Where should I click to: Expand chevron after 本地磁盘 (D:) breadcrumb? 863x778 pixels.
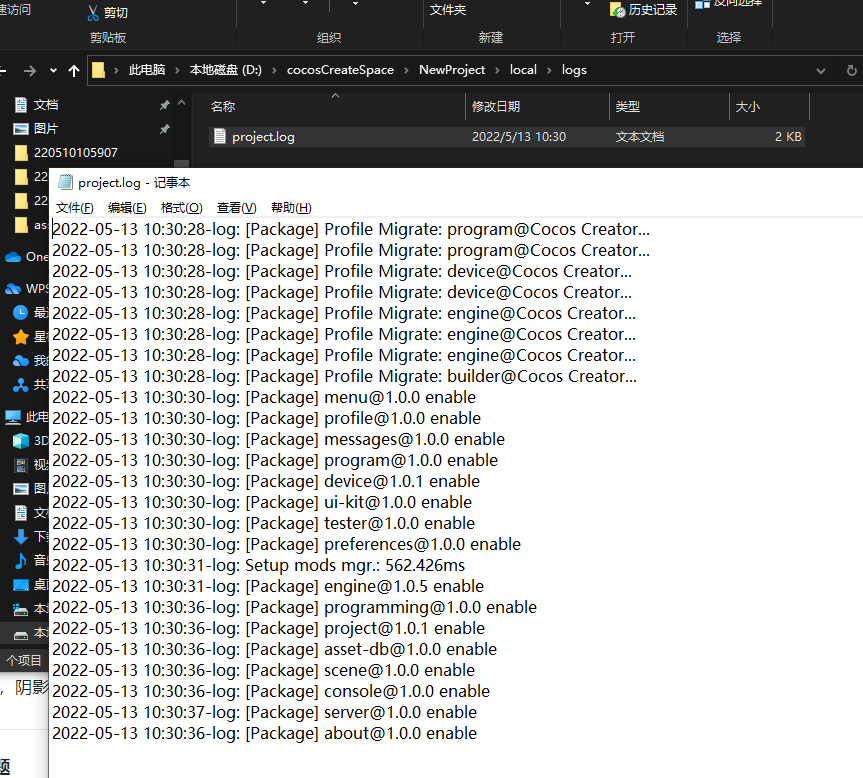274,70
